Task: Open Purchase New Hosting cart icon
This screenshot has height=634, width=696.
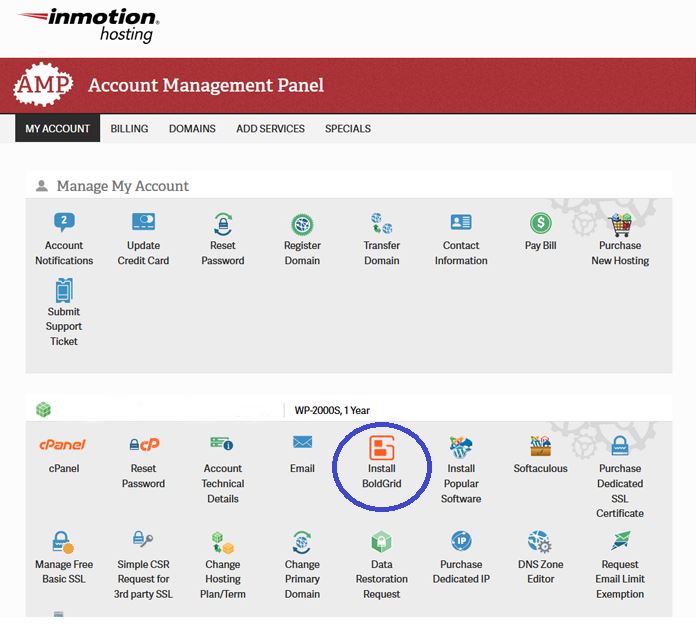Action: 620,224
